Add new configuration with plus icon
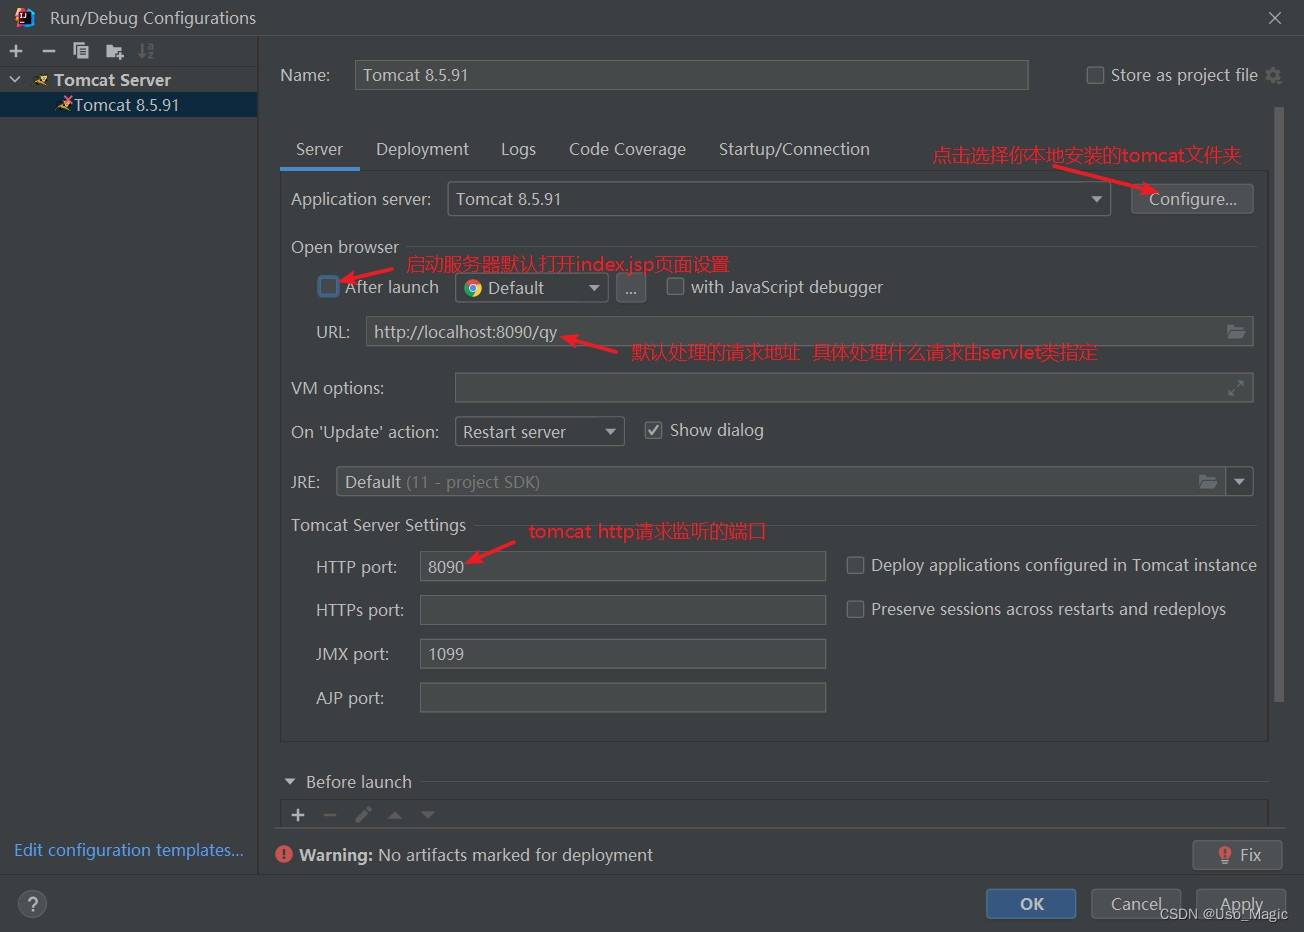Screen dimensions: 1304x932 16,51
